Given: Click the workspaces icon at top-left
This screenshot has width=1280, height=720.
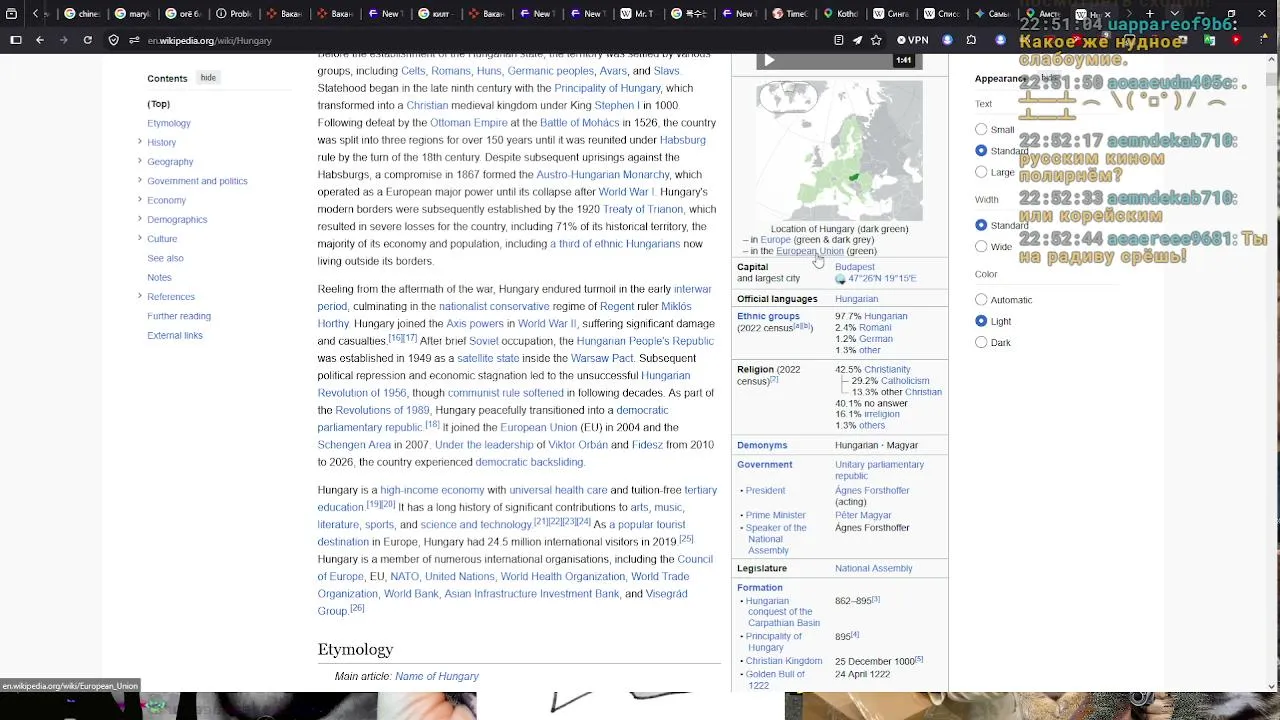Looking at the screenshot, I should (x=11, y=14).
